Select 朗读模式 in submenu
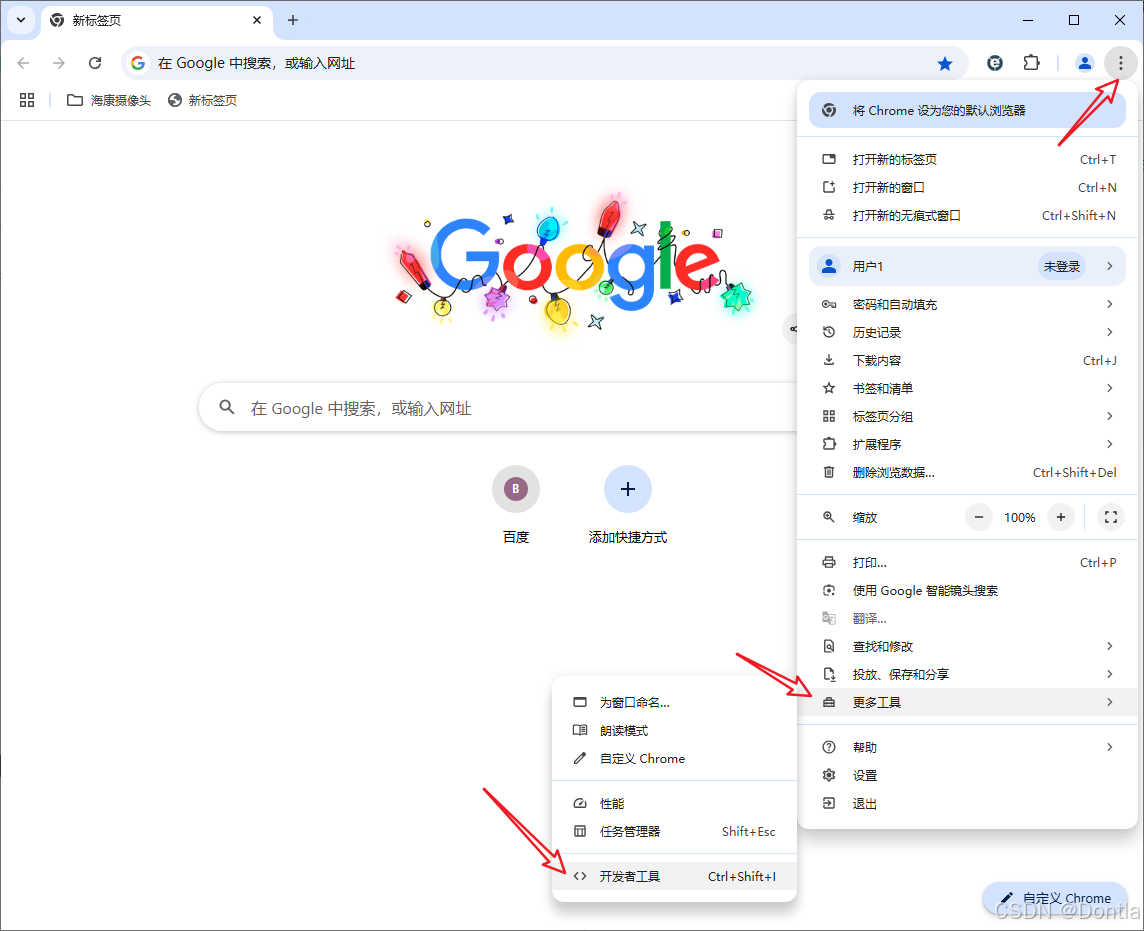The height and width of the screenshot is (931, 1144). point(674,730)
